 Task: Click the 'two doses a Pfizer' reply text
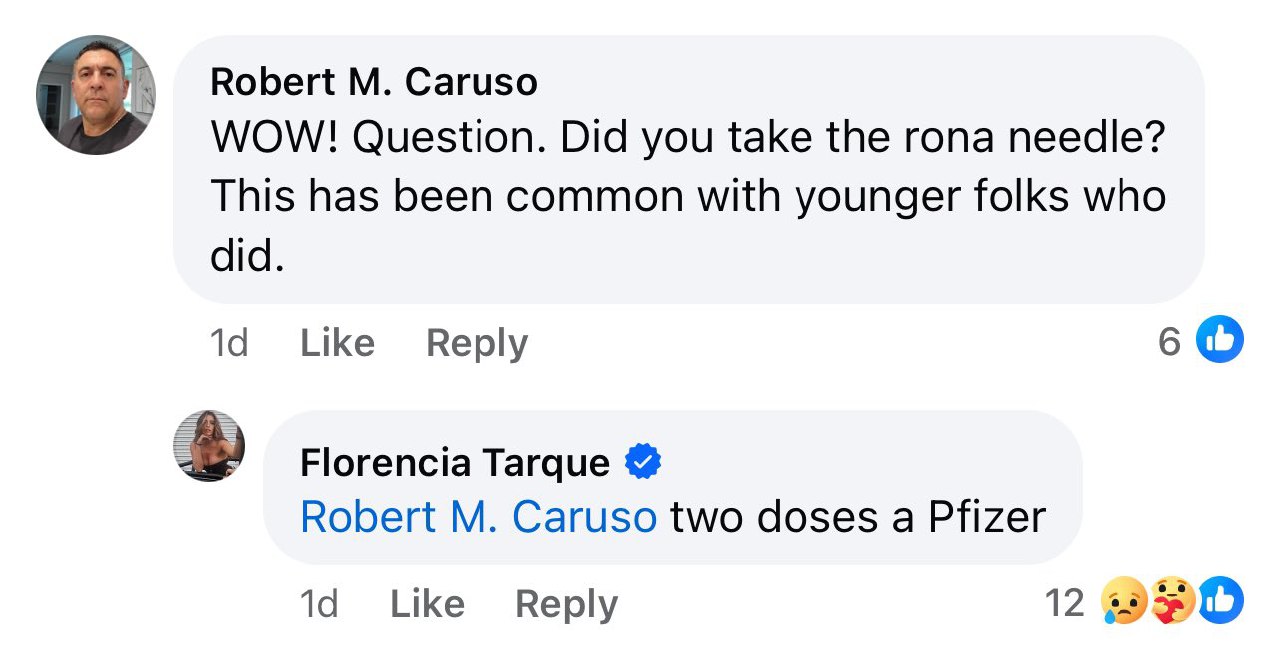click(857, 517)
